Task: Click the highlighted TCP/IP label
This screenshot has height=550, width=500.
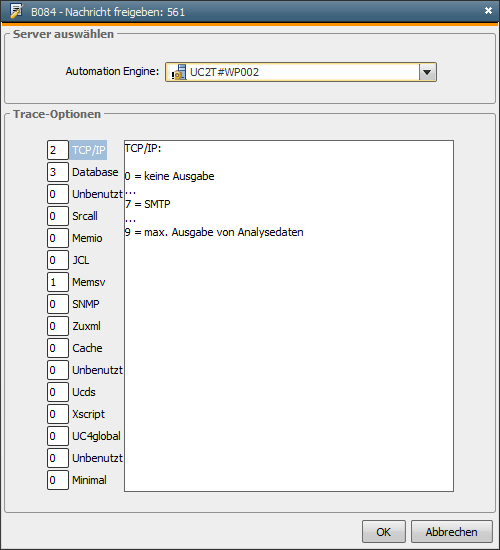Action: tap(88, 150)
